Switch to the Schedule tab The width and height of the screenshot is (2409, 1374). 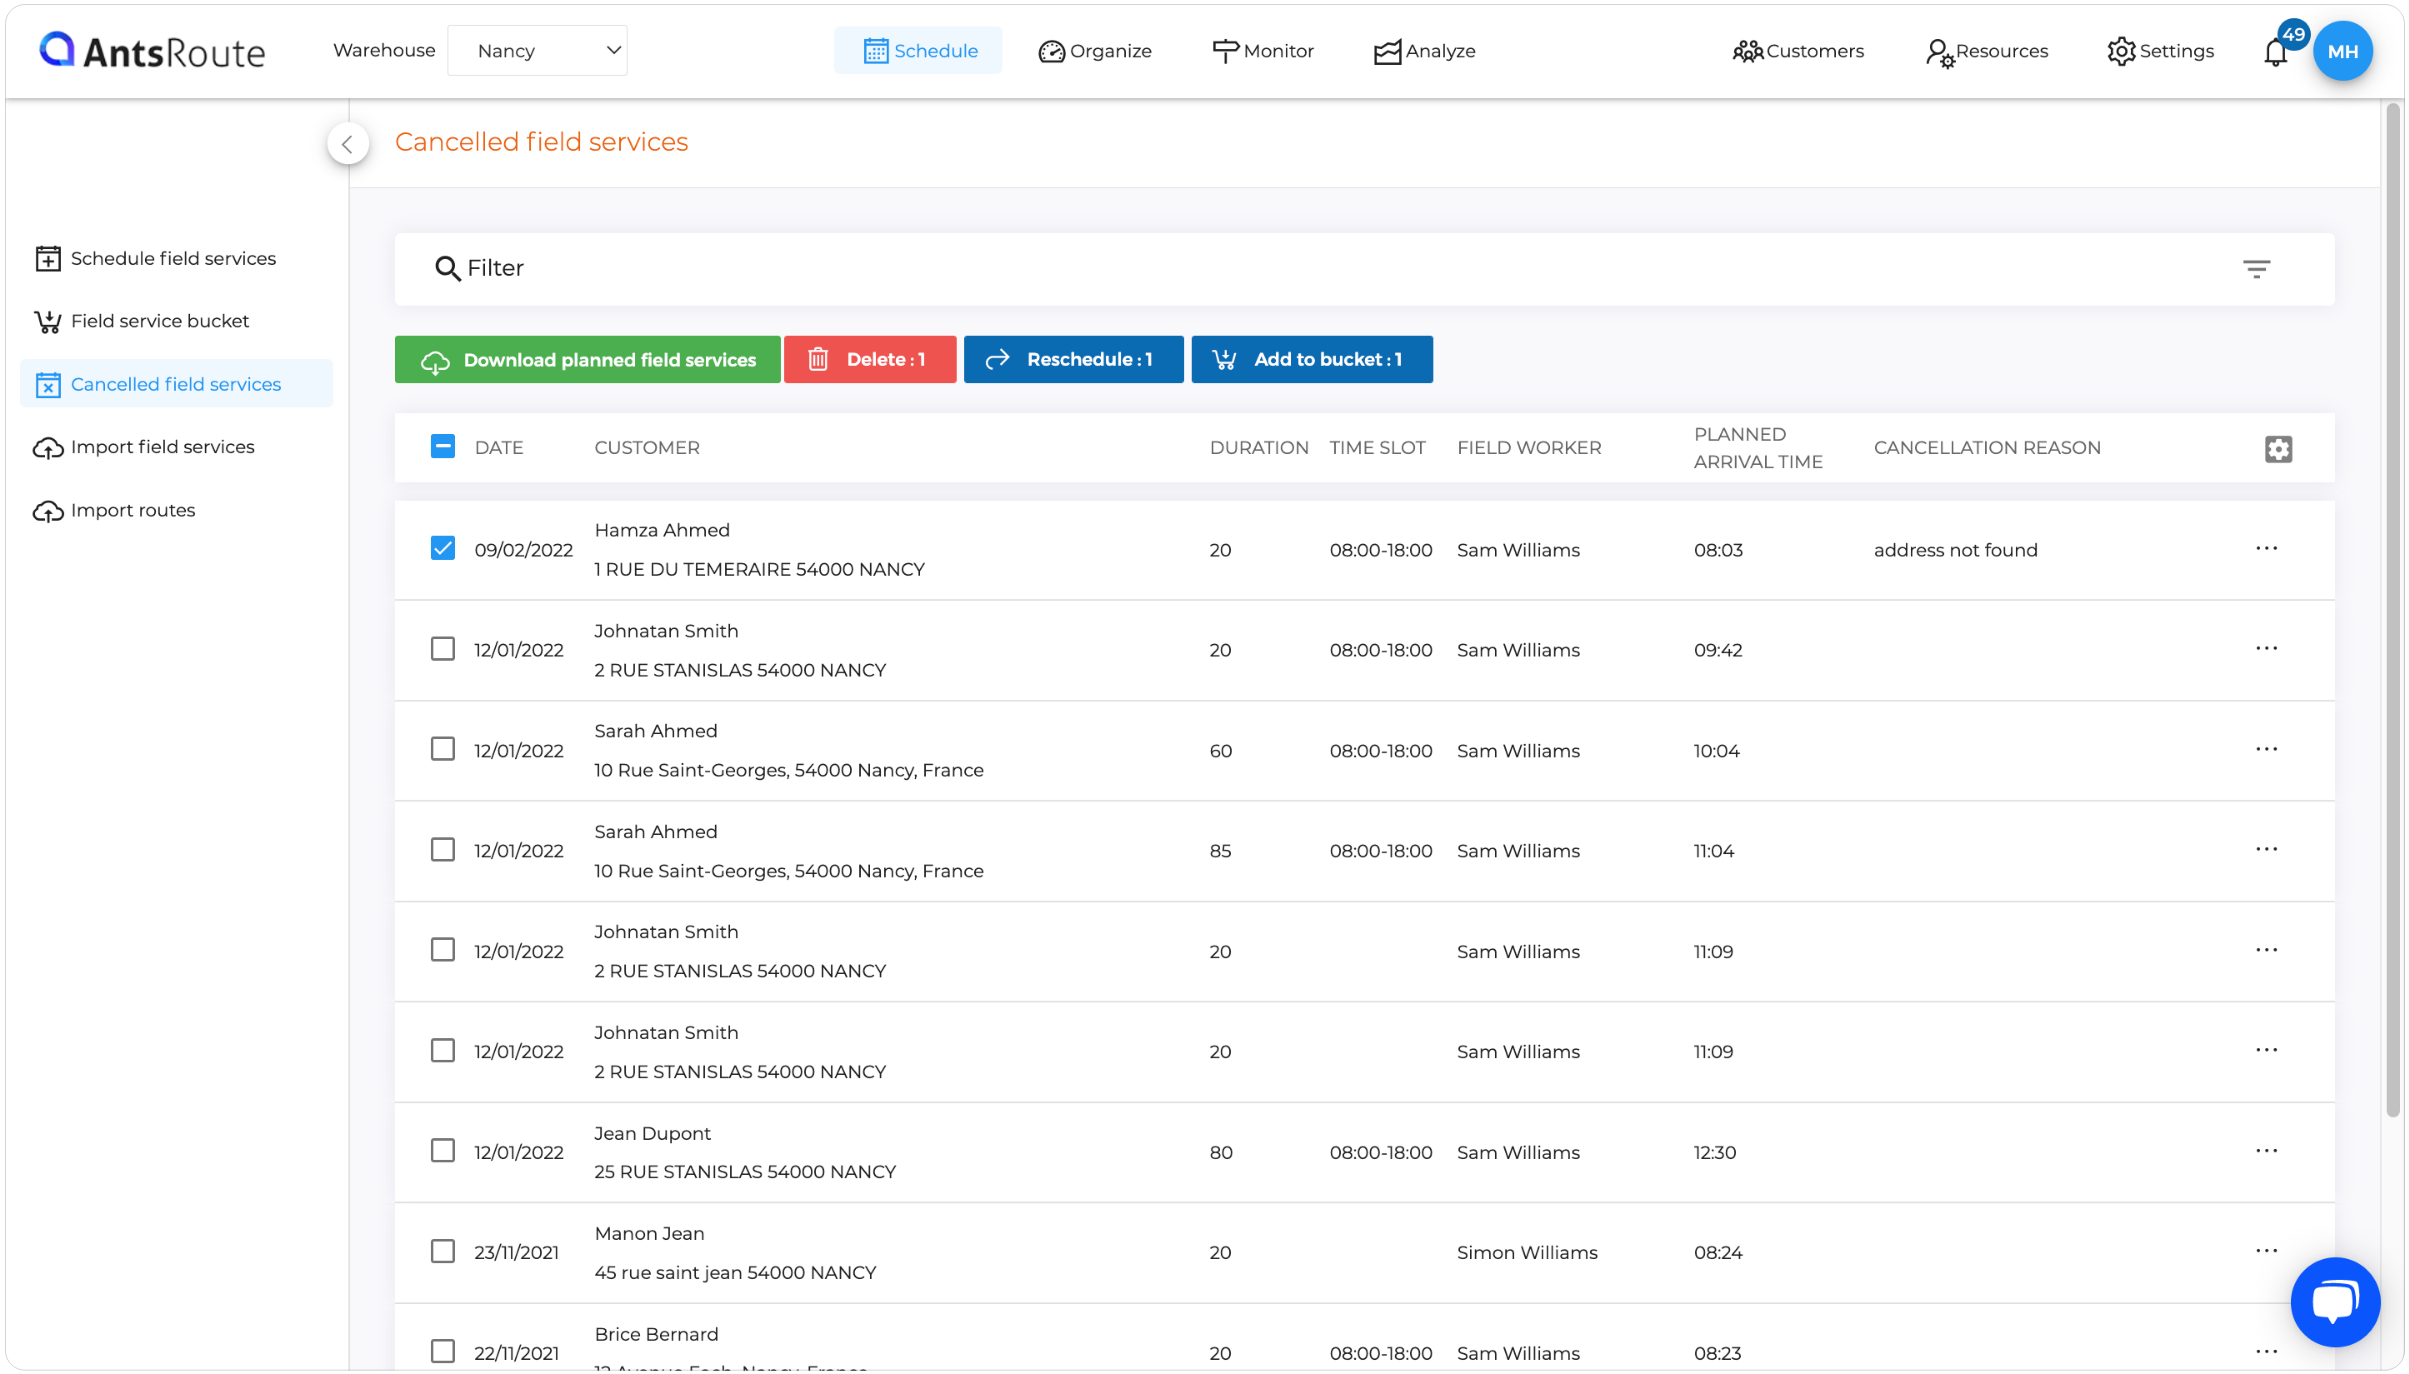click(918, 51)
